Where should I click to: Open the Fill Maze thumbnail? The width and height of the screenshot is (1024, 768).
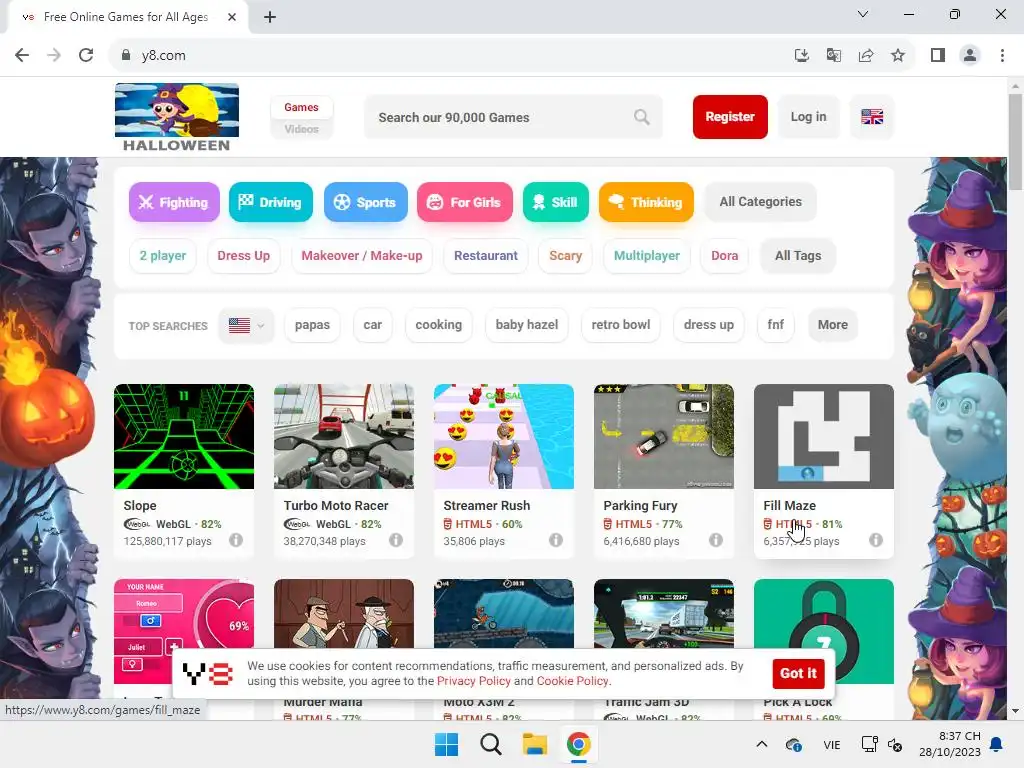coord(824,436)
